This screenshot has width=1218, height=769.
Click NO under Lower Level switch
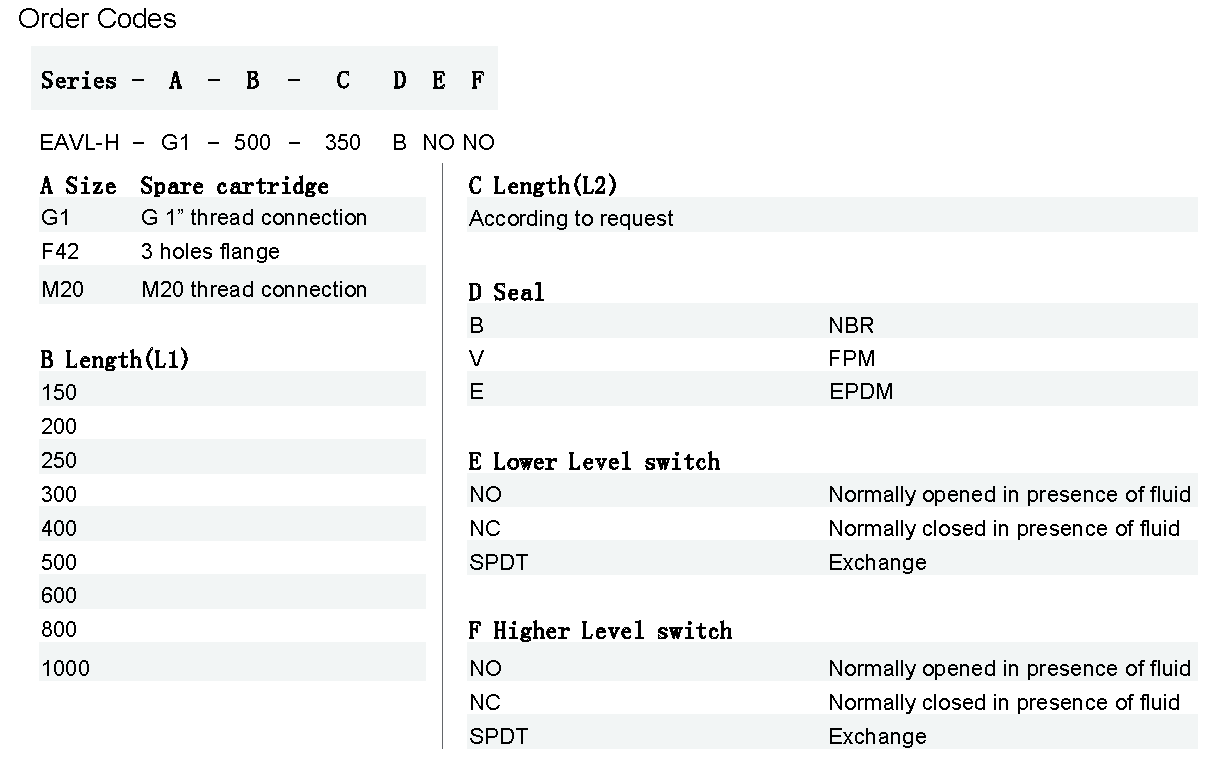coord(485,494)
